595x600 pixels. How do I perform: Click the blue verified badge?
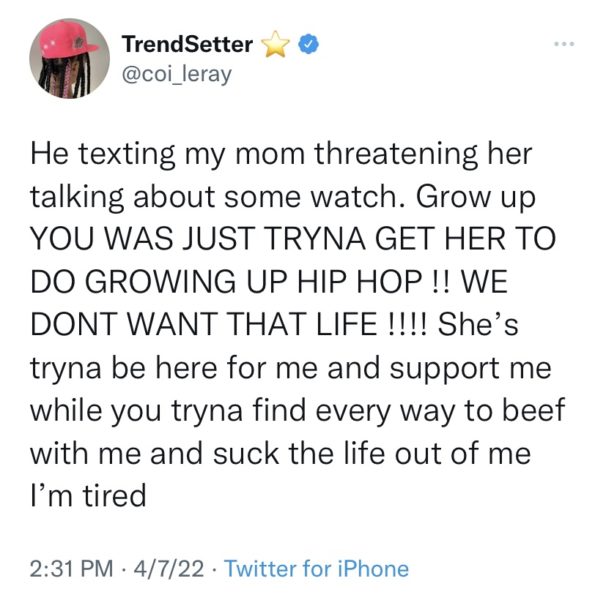point(308,44)
